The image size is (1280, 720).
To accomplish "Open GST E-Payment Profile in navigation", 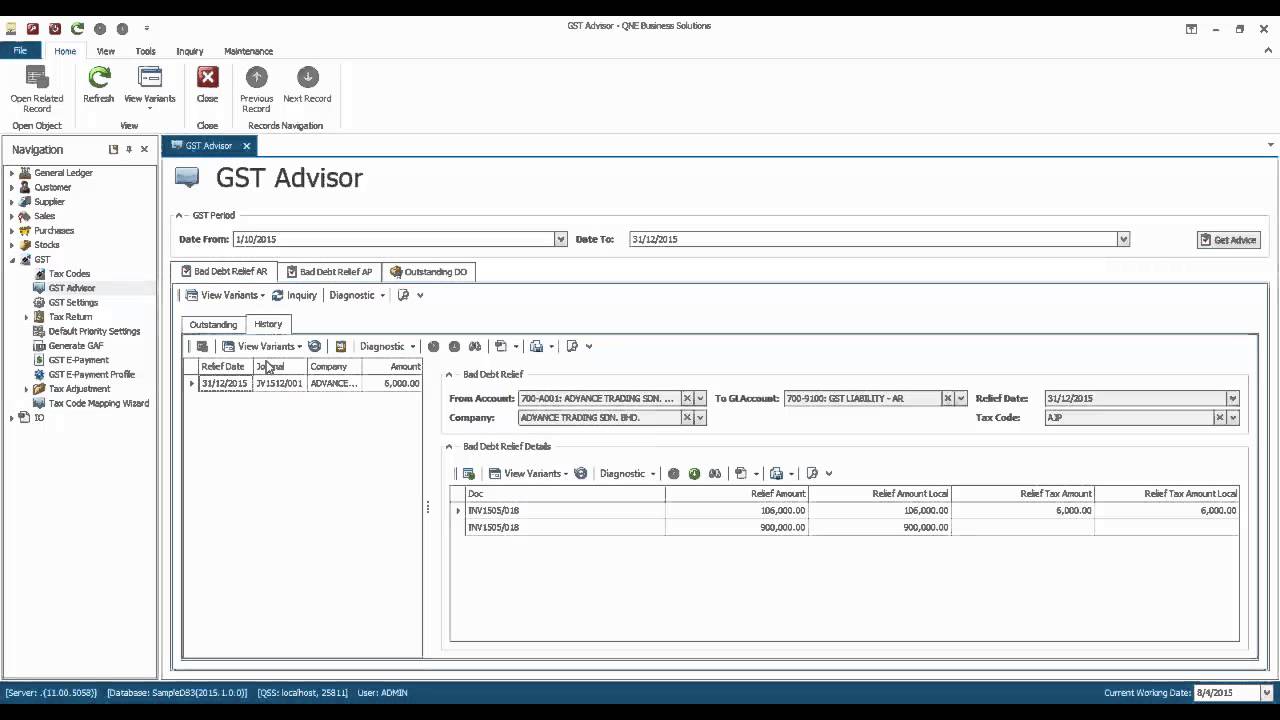I will click(91, 374).
